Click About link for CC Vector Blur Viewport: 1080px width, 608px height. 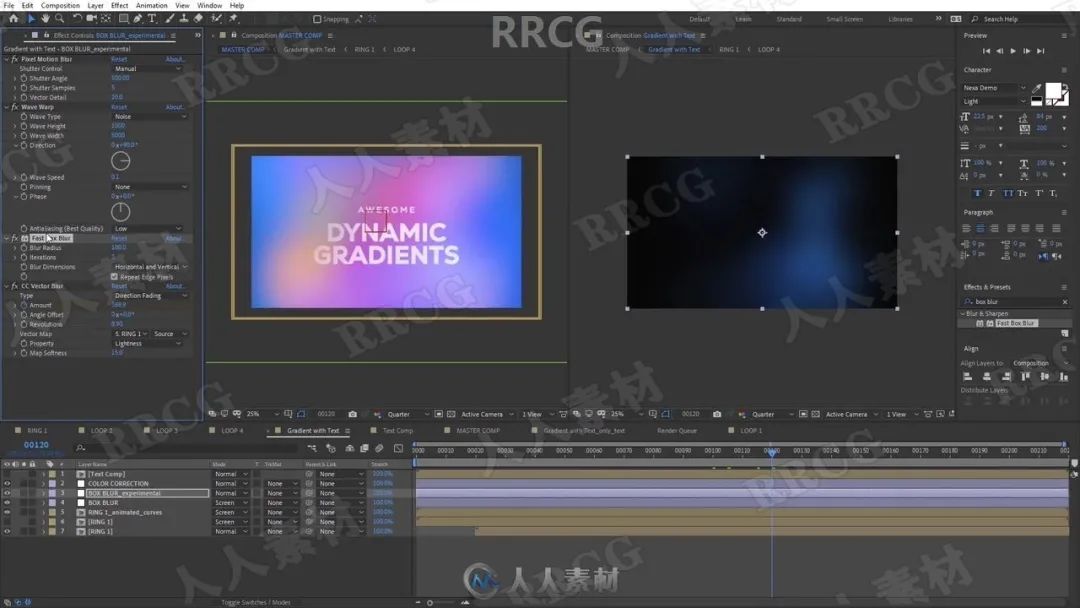[x=175, y=286]
